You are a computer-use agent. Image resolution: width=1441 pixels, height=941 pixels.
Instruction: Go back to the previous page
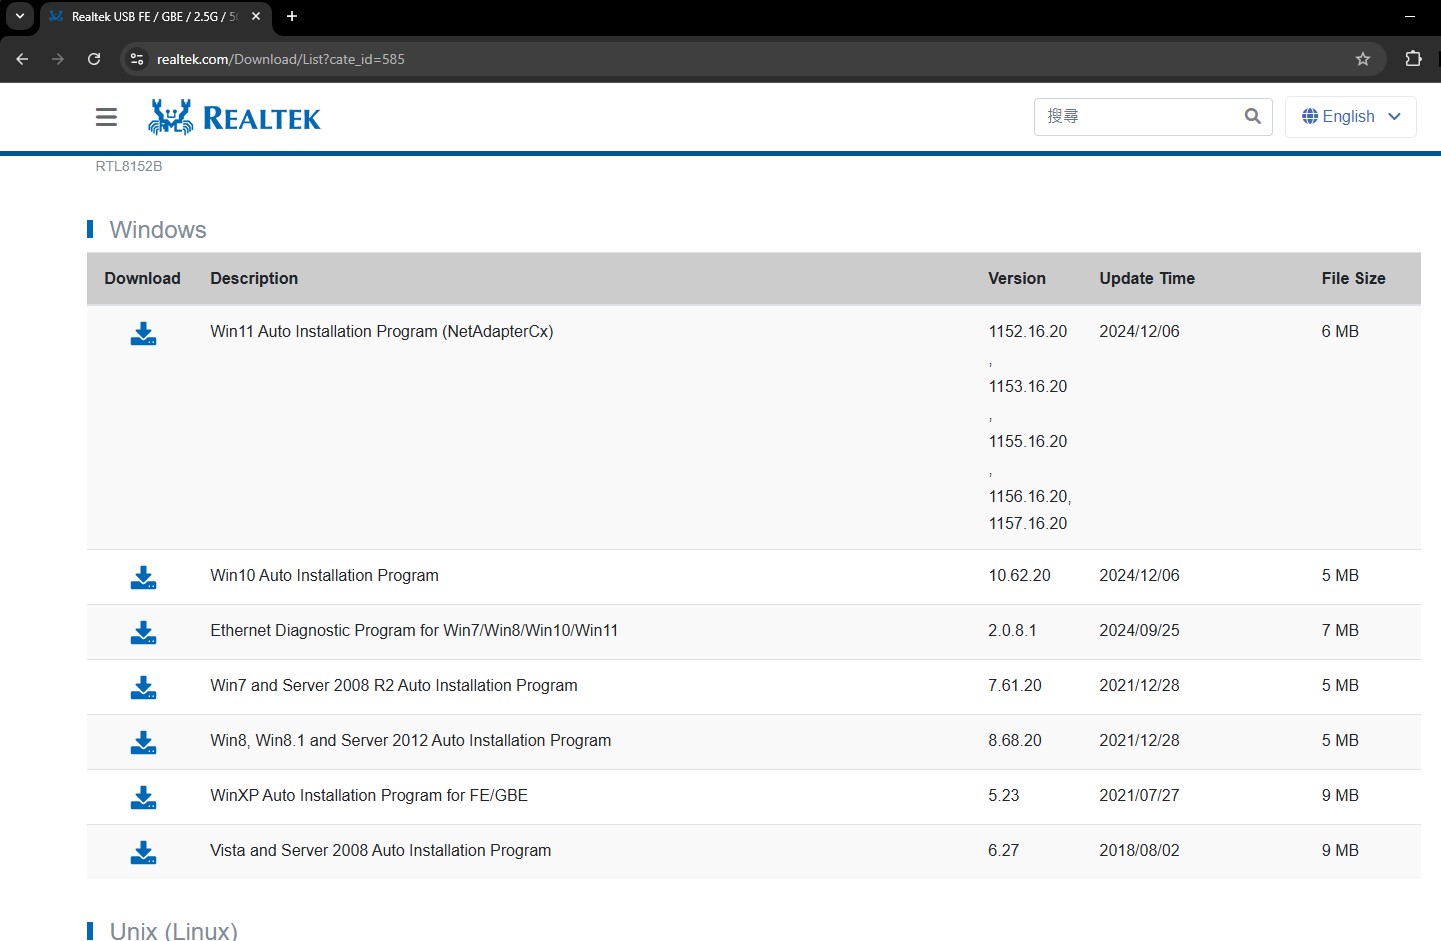[x=22, y=59]
